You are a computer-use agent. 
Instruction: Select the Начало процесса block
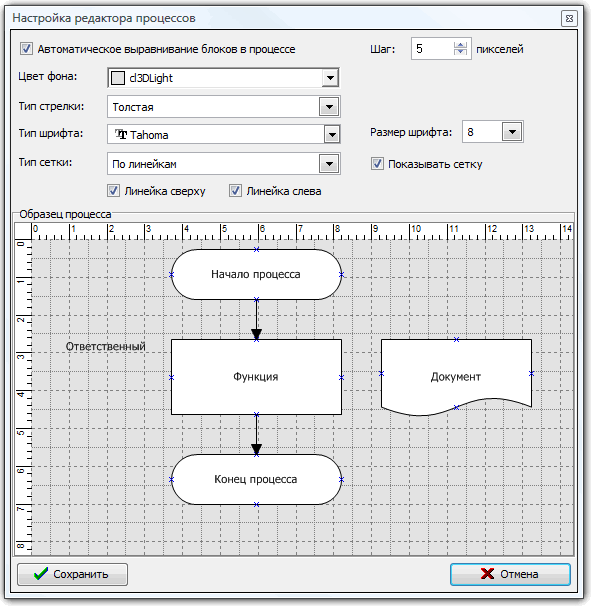tap(256, 274)
